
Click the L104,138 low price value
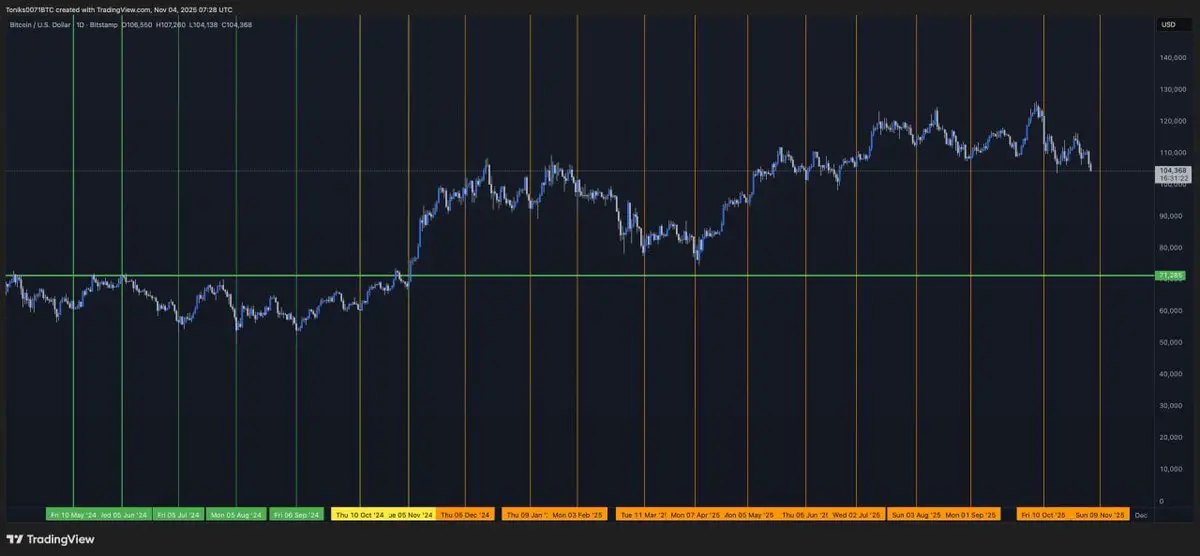(x=204, y=24)
